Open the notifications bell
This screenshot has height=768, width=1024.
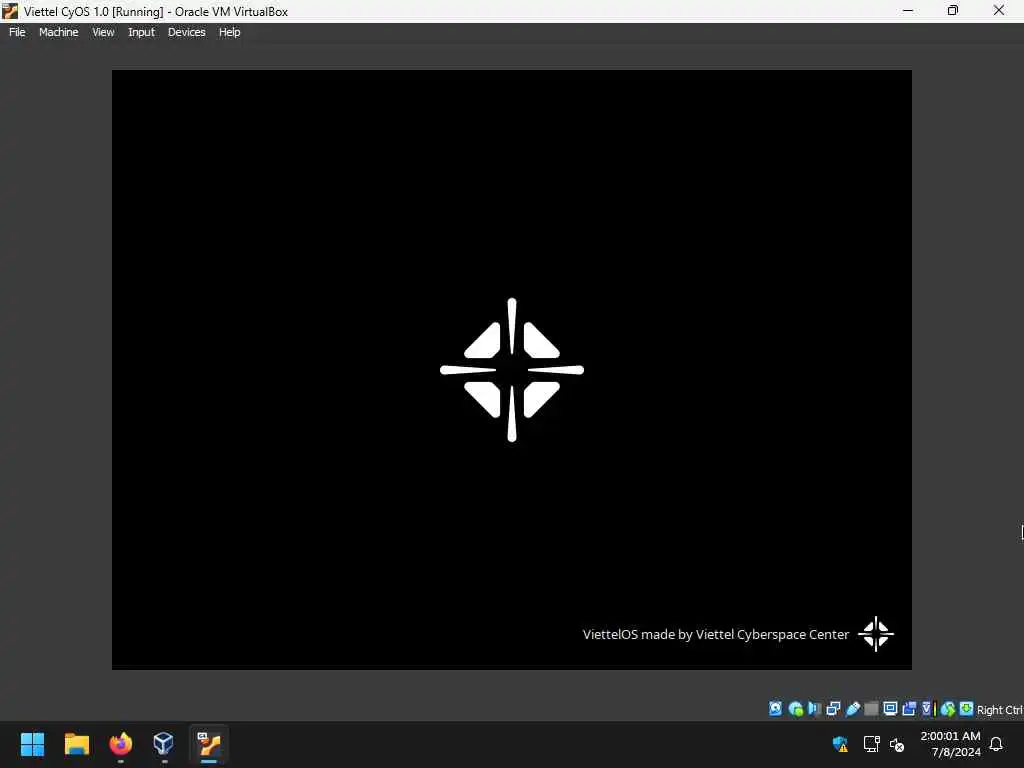(996, 744)
